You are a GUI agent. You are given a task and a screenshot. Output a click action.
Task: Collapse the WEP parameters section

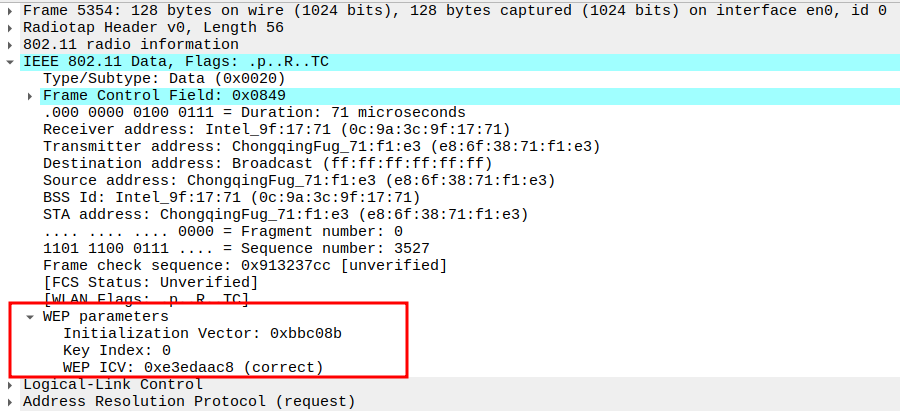pos(31,317)
